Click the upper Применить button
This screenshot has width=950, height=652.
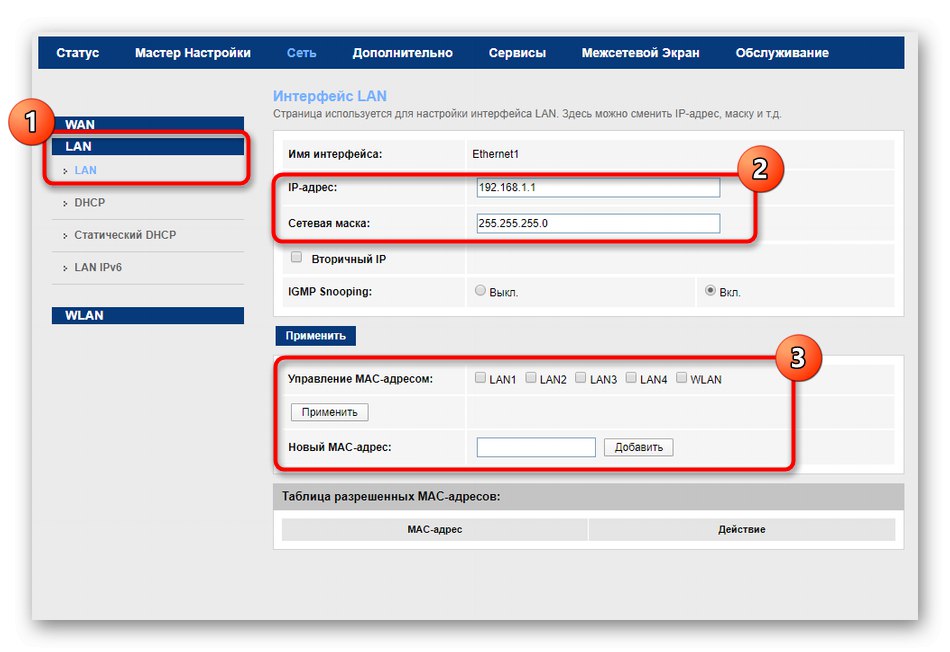[315, 336]
